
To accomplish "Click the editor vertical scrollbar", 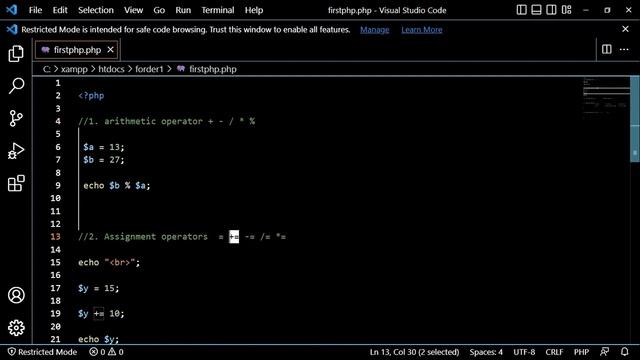I will point(635,118).
